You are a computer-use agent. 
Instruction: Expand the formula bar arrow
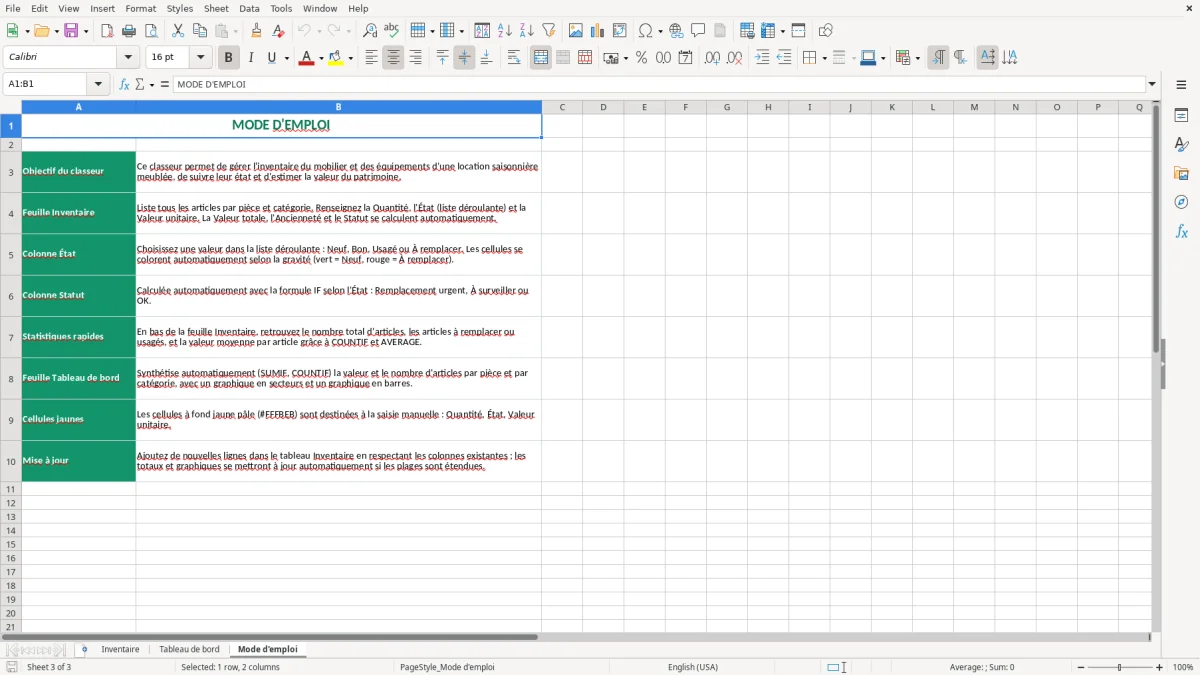point(1152,84)
